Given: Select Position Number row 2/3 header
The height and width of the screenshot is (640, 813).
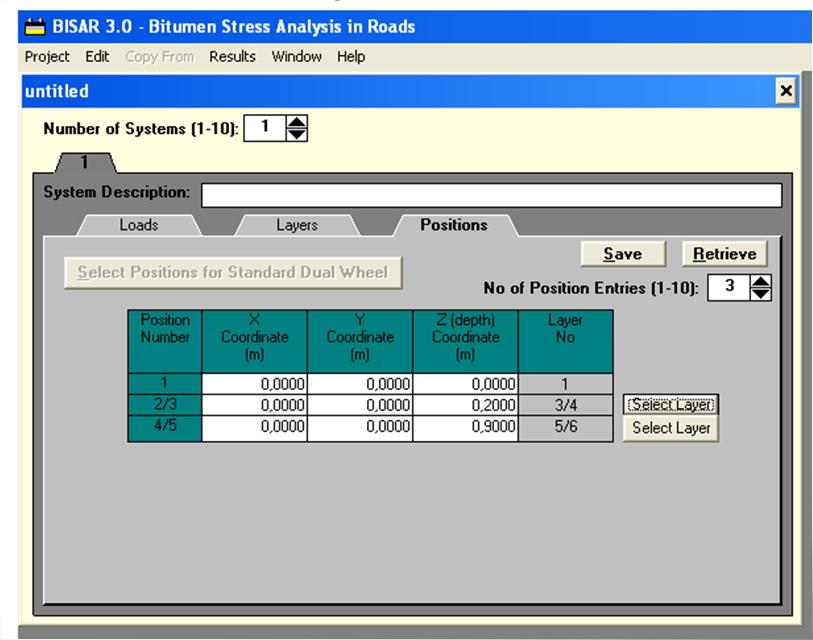Looking at the screenshot, I should pyautogui.click(x=165, y=405).
